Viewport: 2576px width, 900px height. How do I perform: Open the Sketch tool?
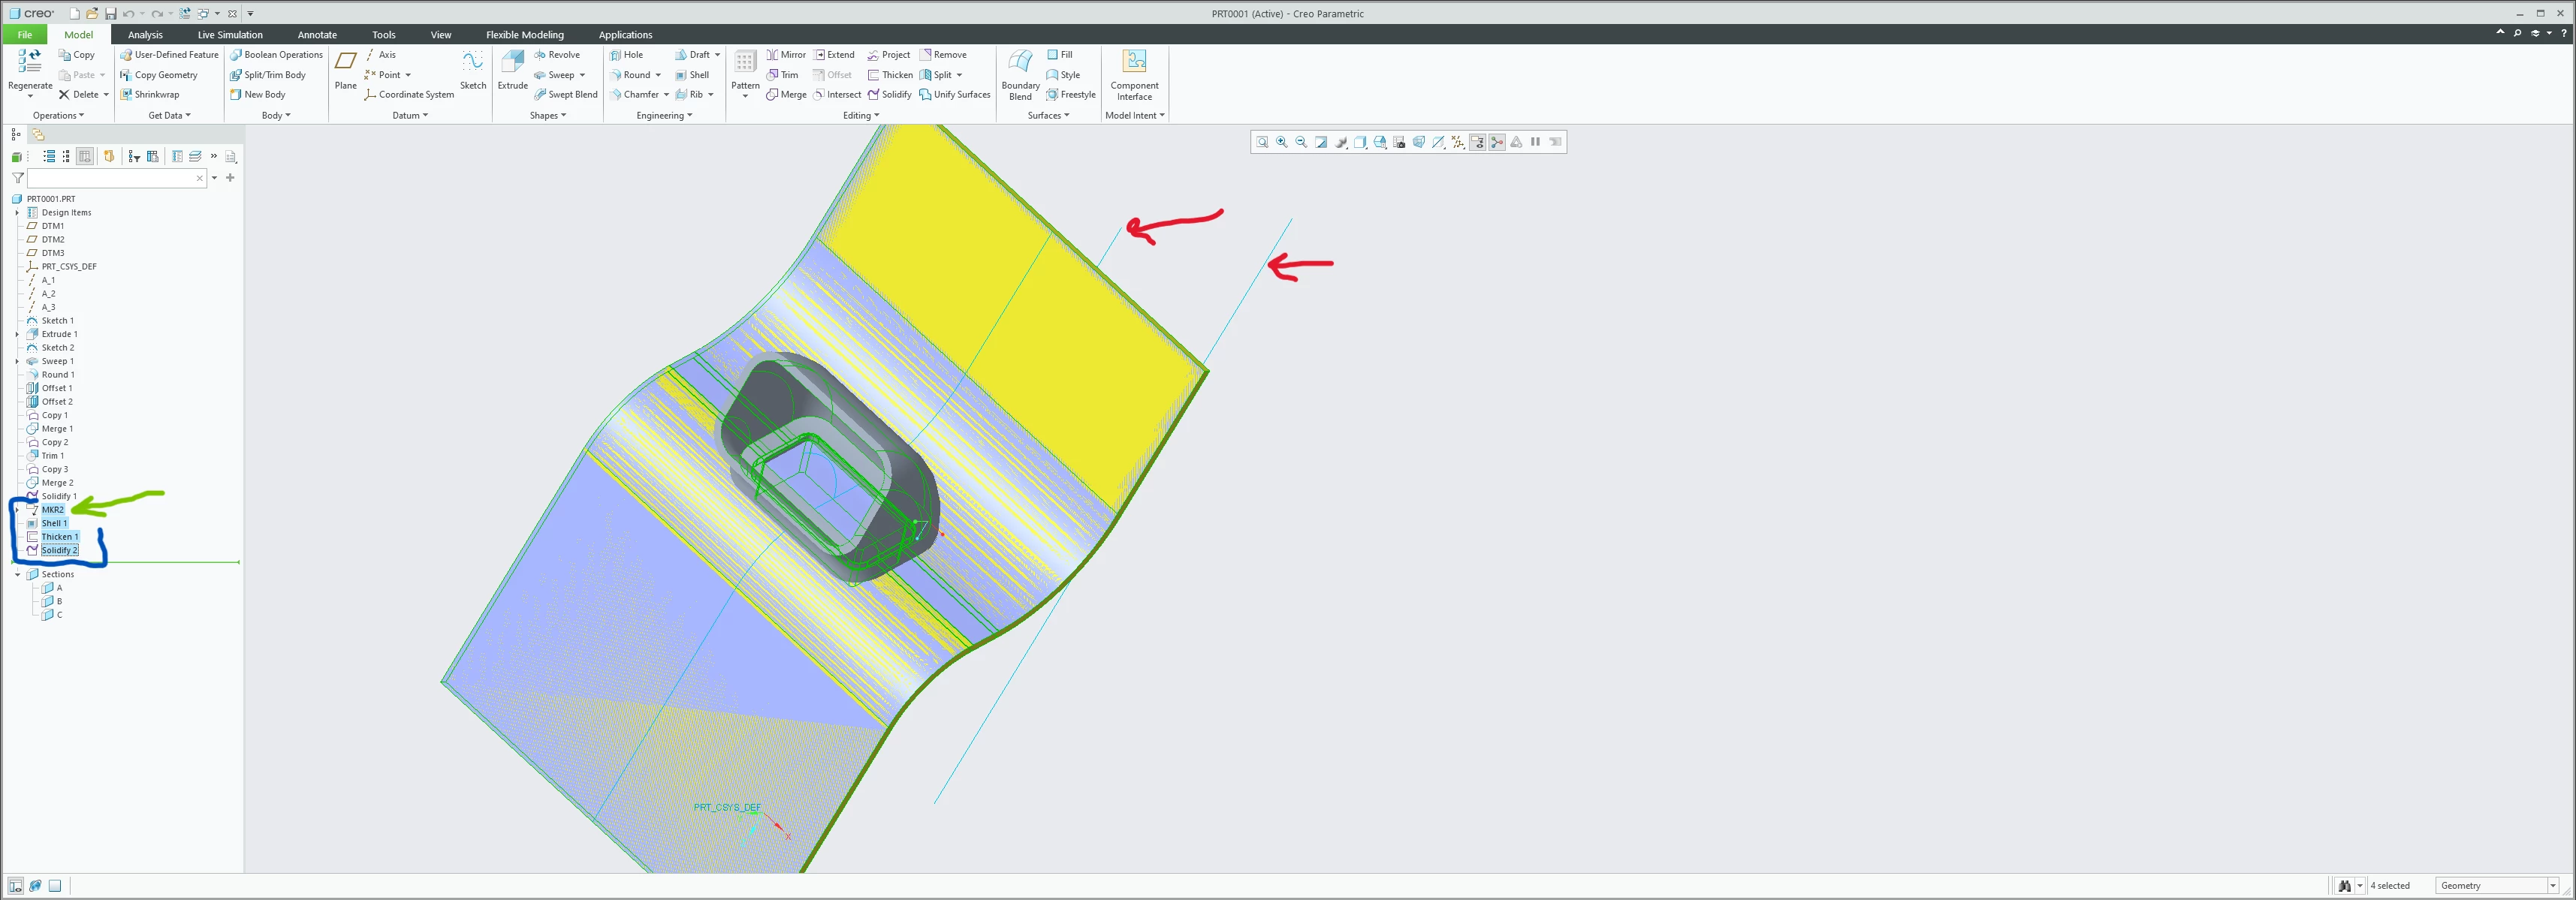tap(473, 64)
